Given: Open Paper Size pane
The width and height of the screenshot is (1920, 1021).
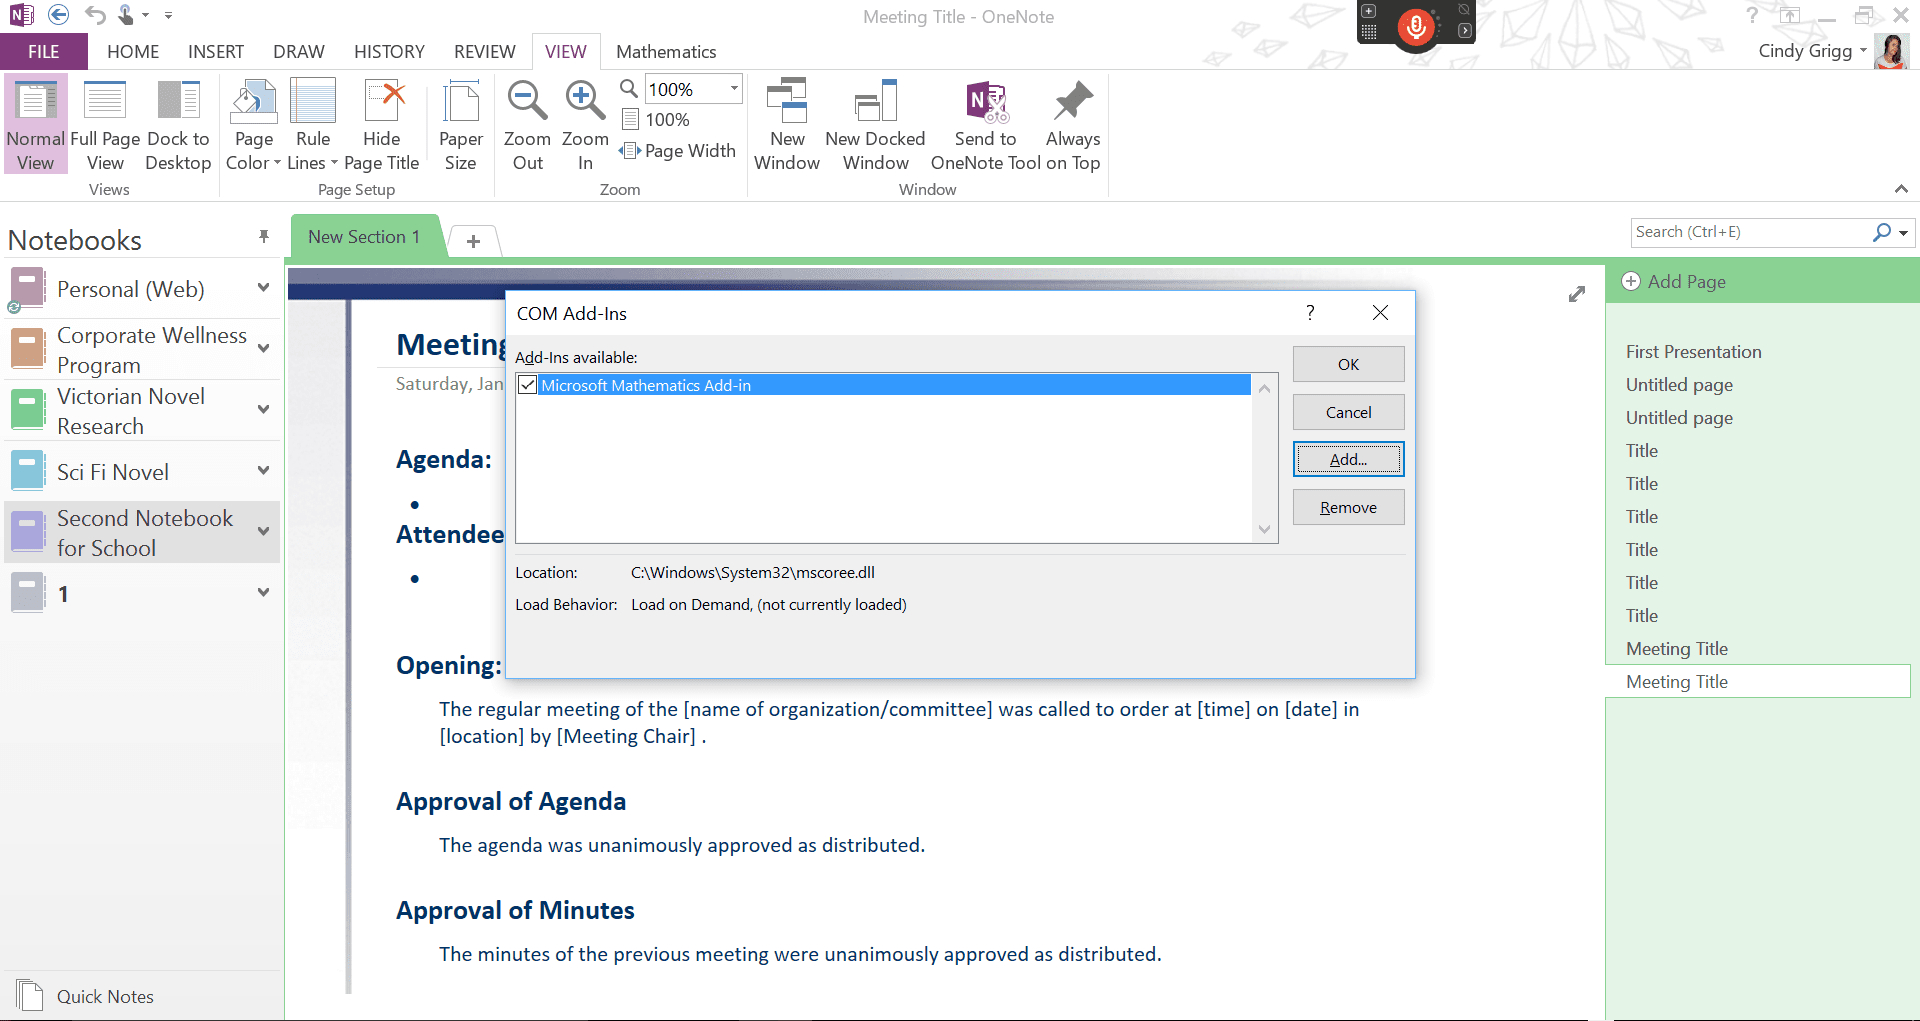Looking at the screenshot, I should coord(460,125).
